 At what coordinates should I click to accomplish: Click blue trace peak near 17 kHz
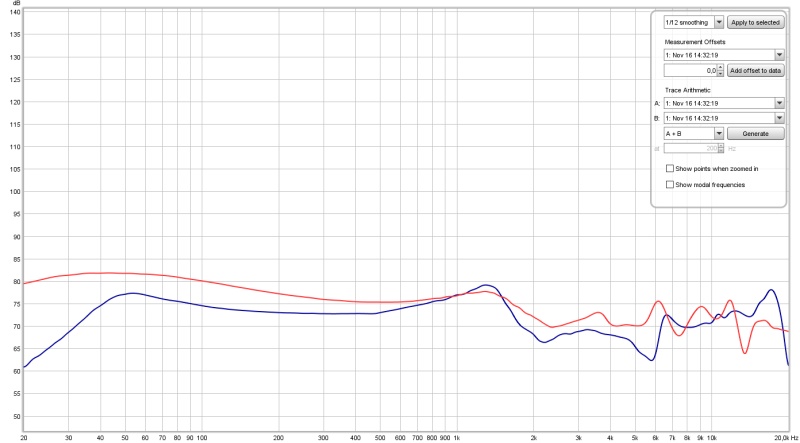pos(771,290)
